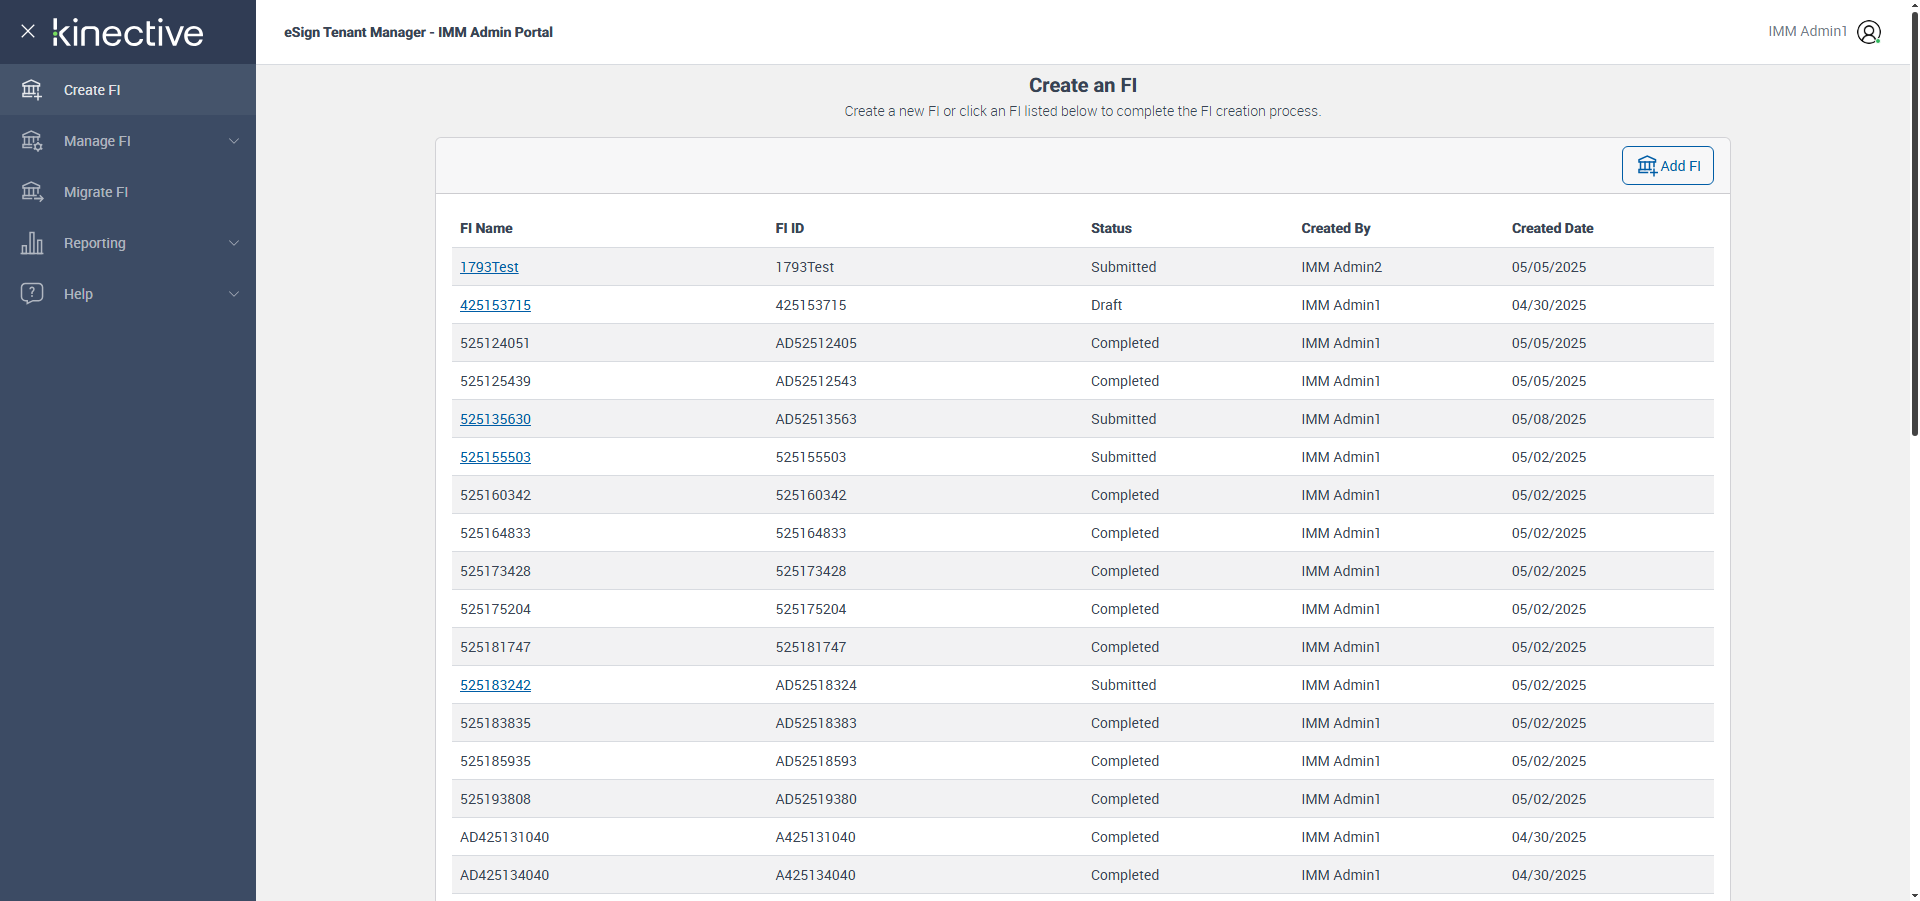Open the draft FI 425153715 link
The height and width of the screenshot is (901, 1920).
point(495,305)
